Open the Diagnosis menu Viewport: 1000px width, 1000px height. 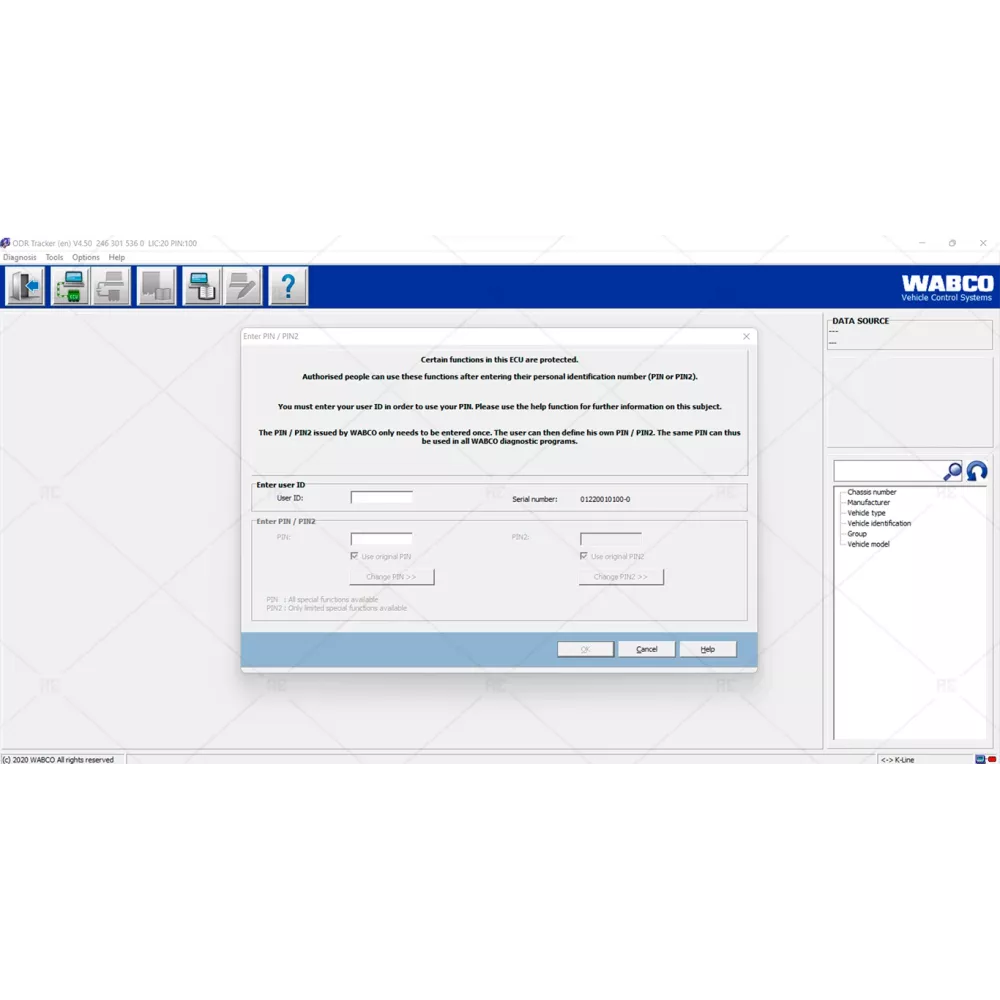[x=20, y=257]
